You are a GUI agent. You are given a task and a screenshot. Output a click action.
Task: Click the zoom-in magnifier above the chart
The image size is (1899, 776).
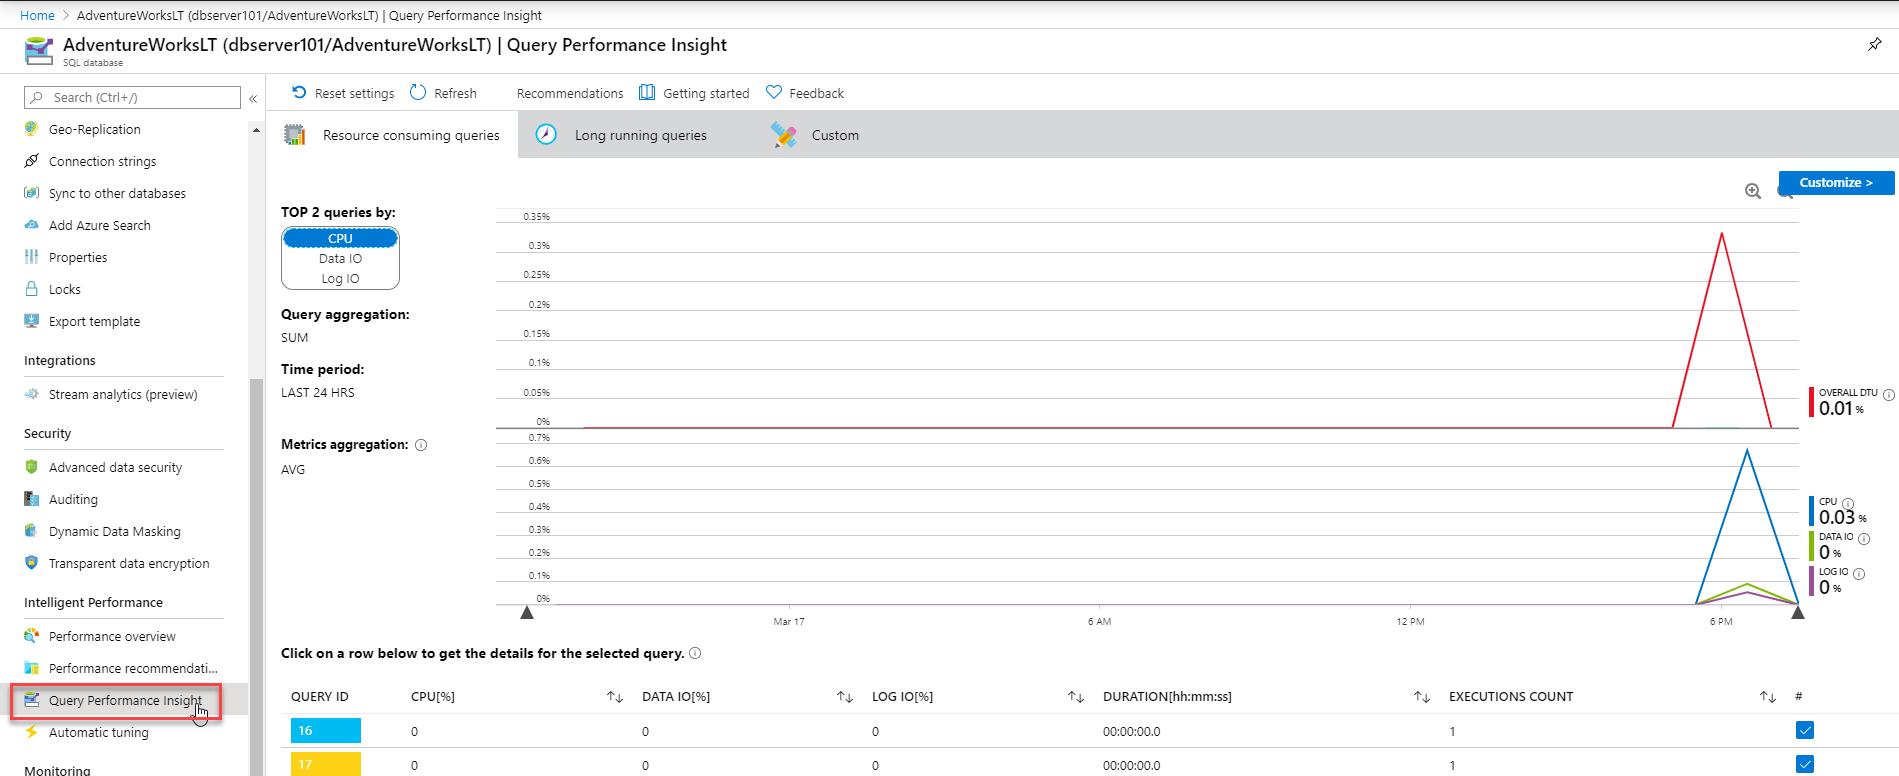(x=1753, y=191)
